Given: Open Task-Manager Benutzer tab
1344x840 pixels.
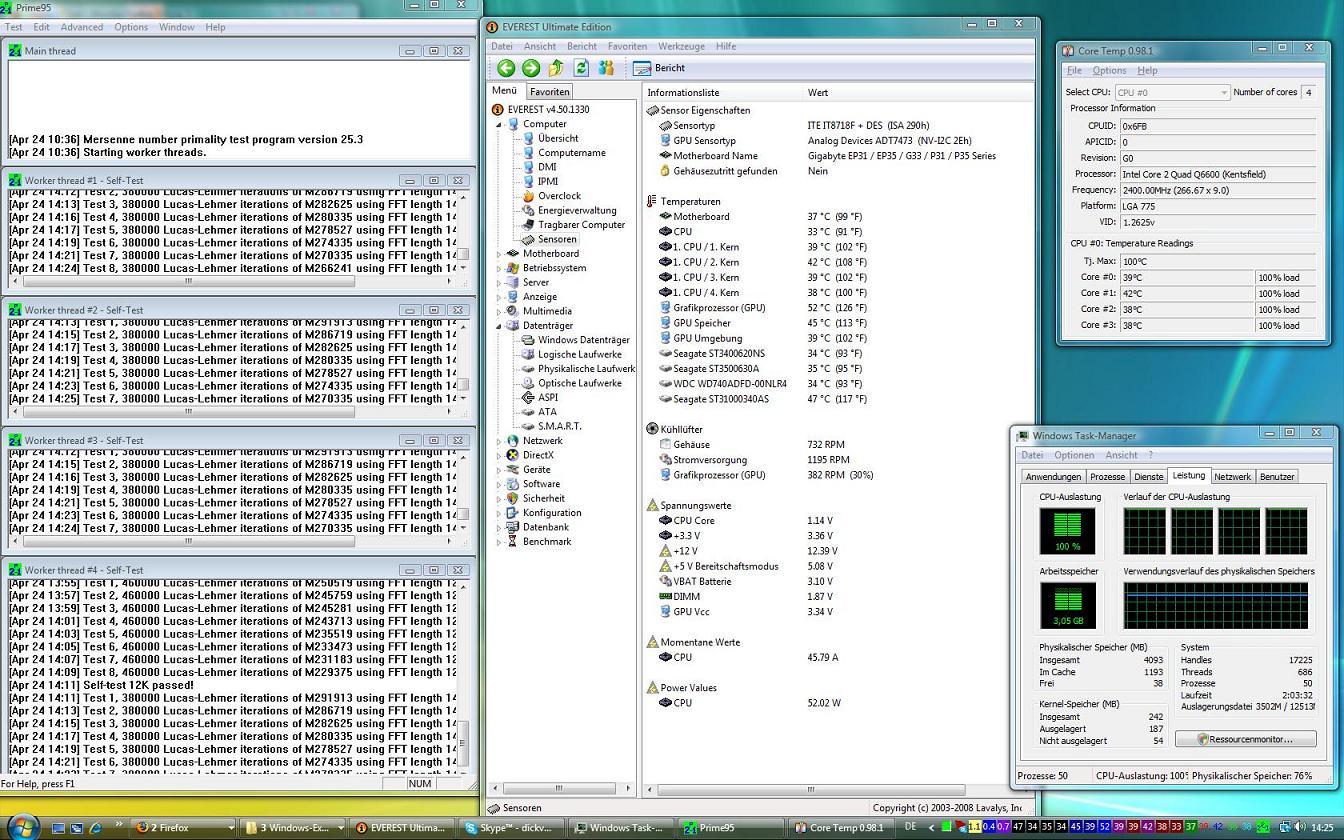Looking at the screenshot, I should click(x=1277, y=477).
